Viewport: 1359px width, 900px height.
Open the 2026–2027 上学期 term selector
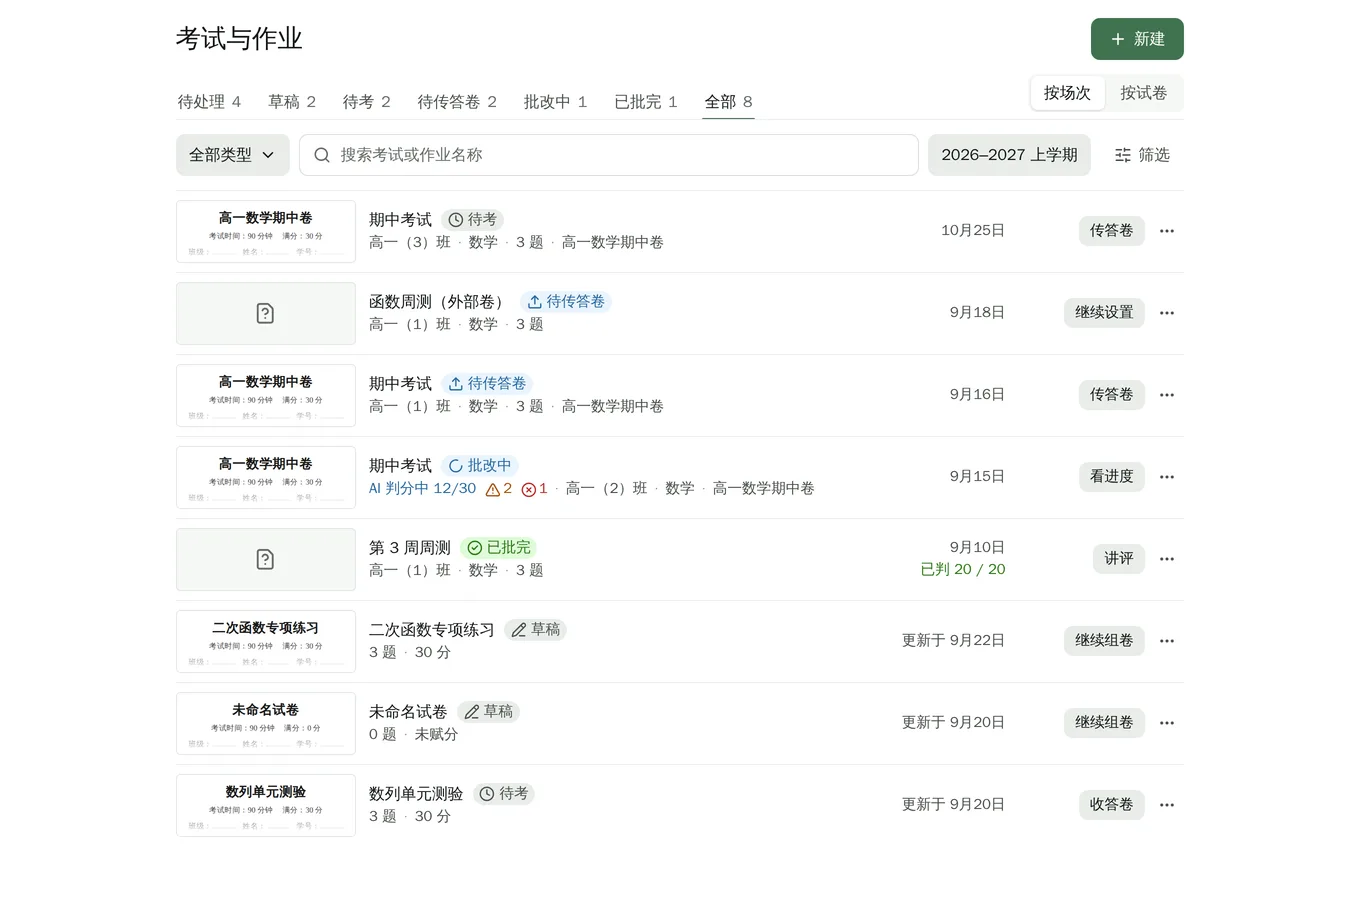(x=1009, y=155)
